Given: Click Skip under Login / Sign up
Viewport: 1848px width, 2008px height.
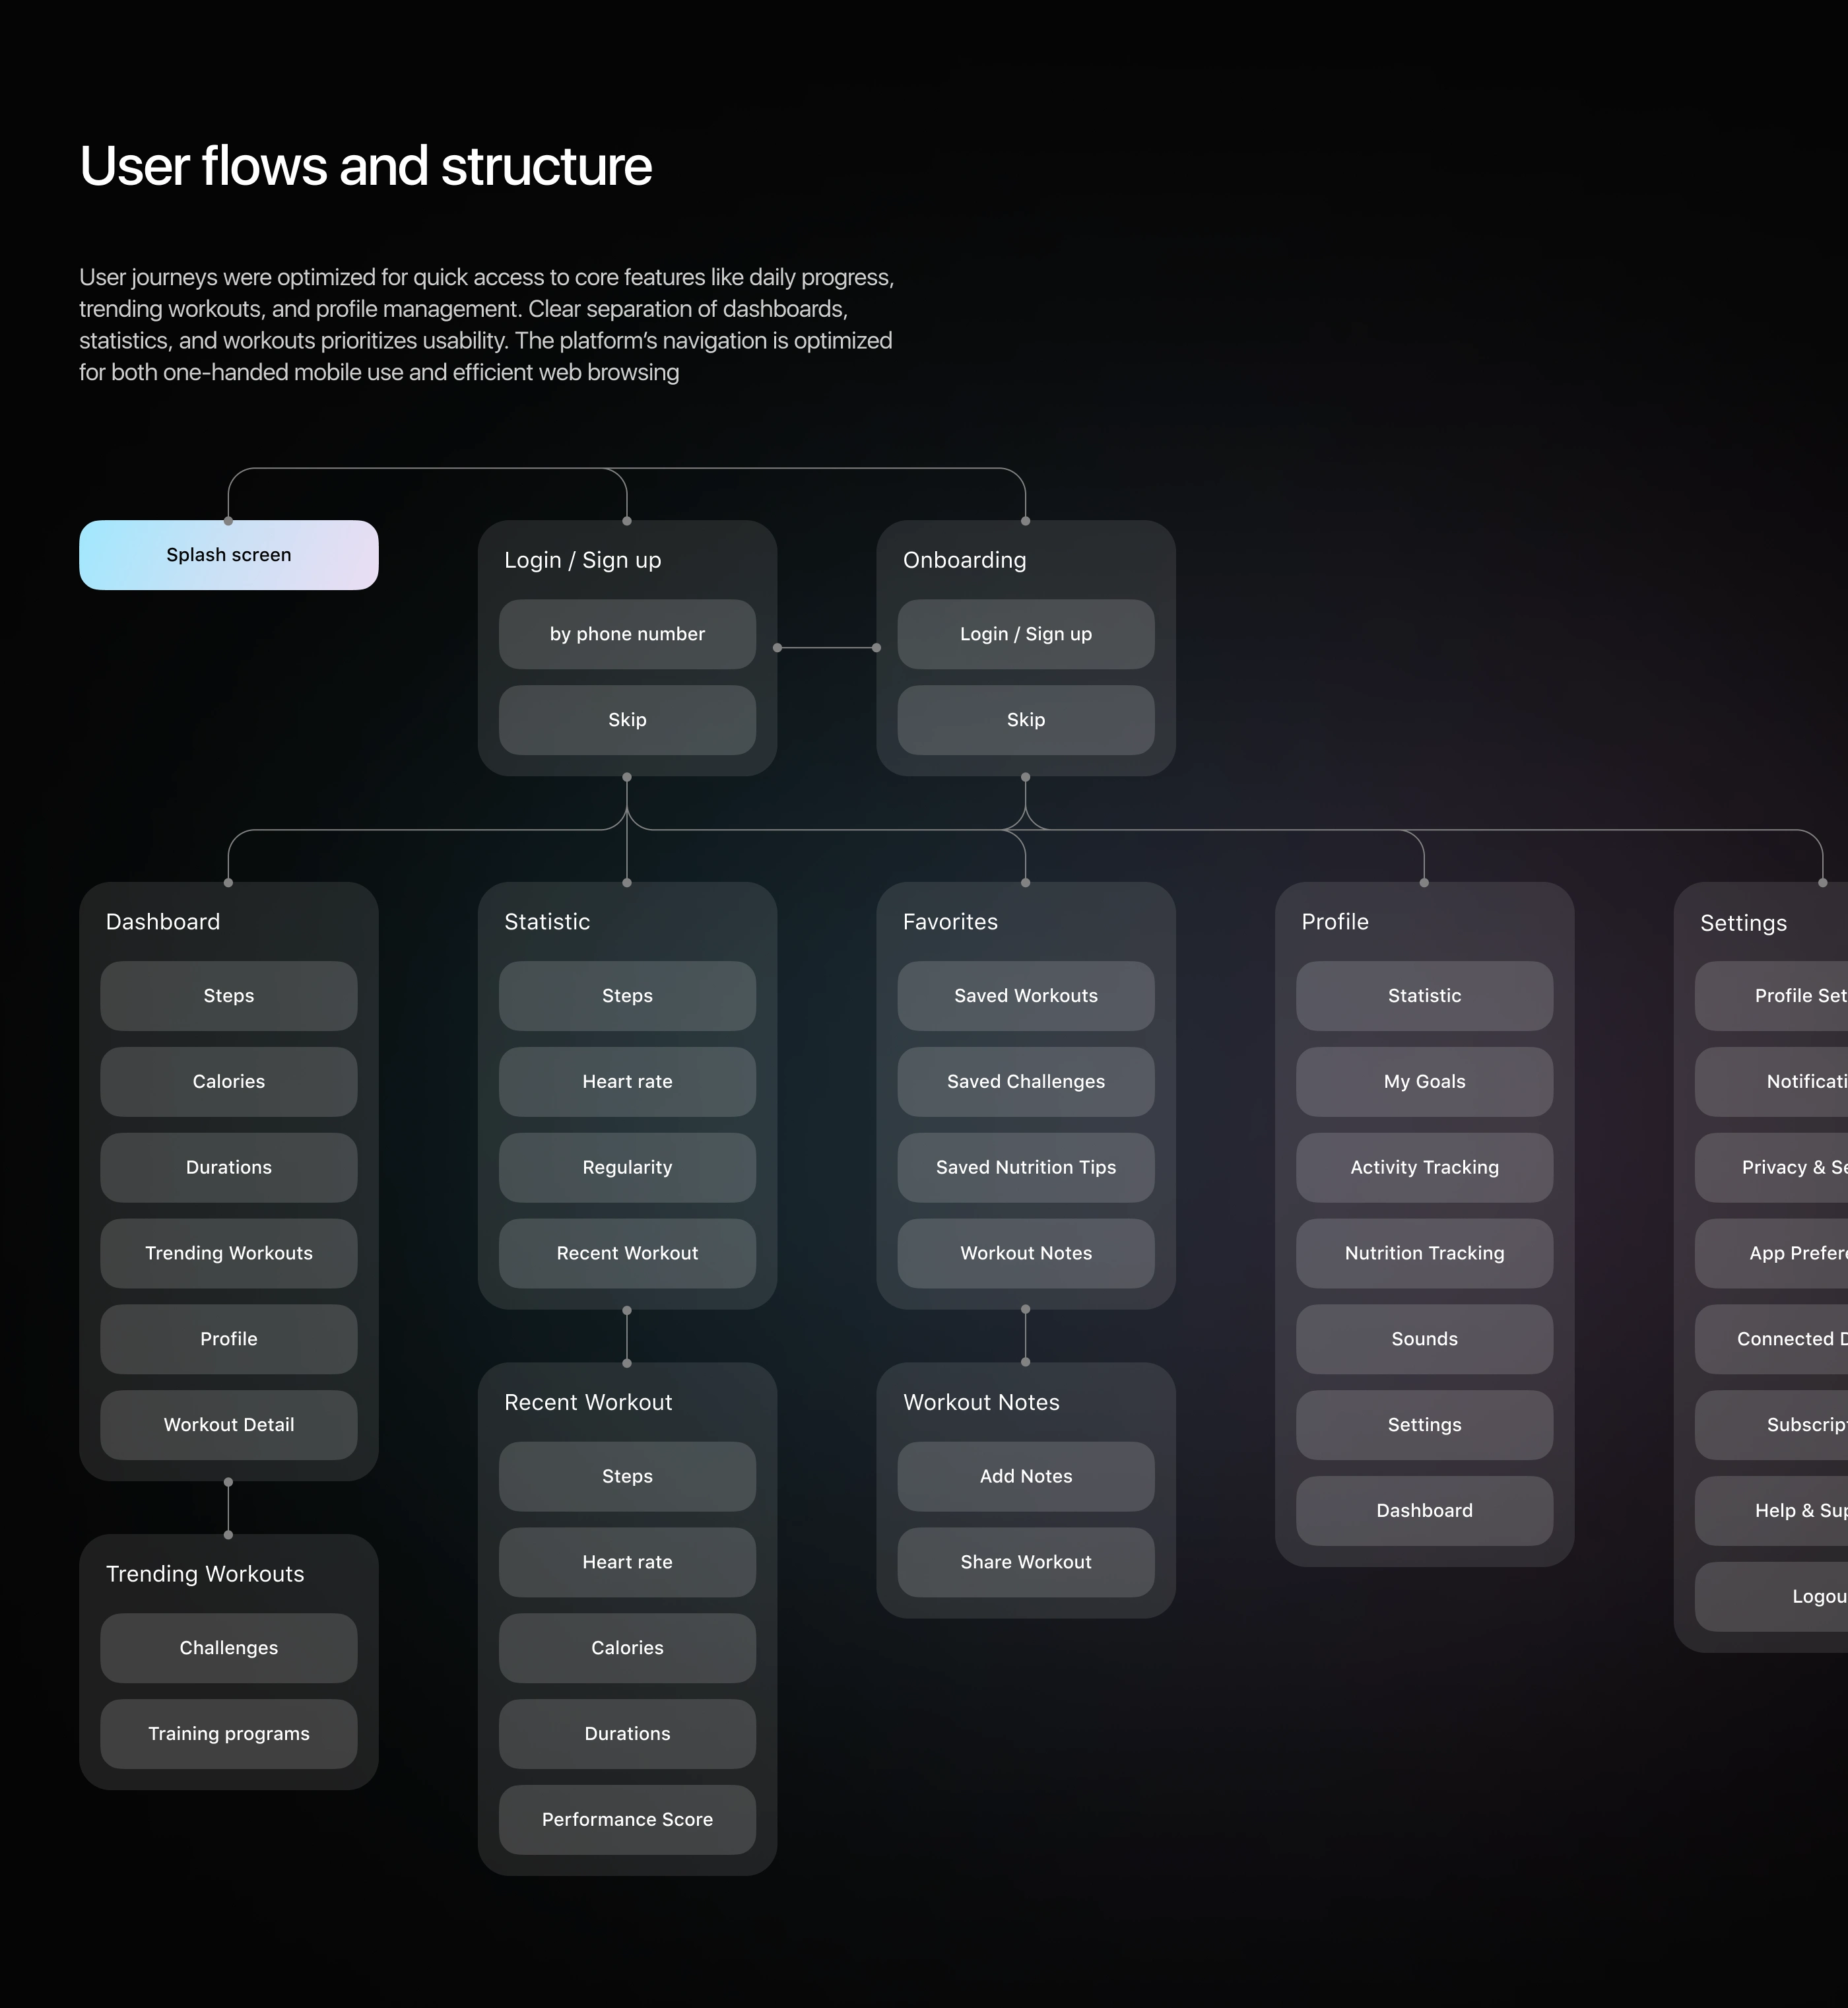Looking at the screenshot, I should coord(627,720).
